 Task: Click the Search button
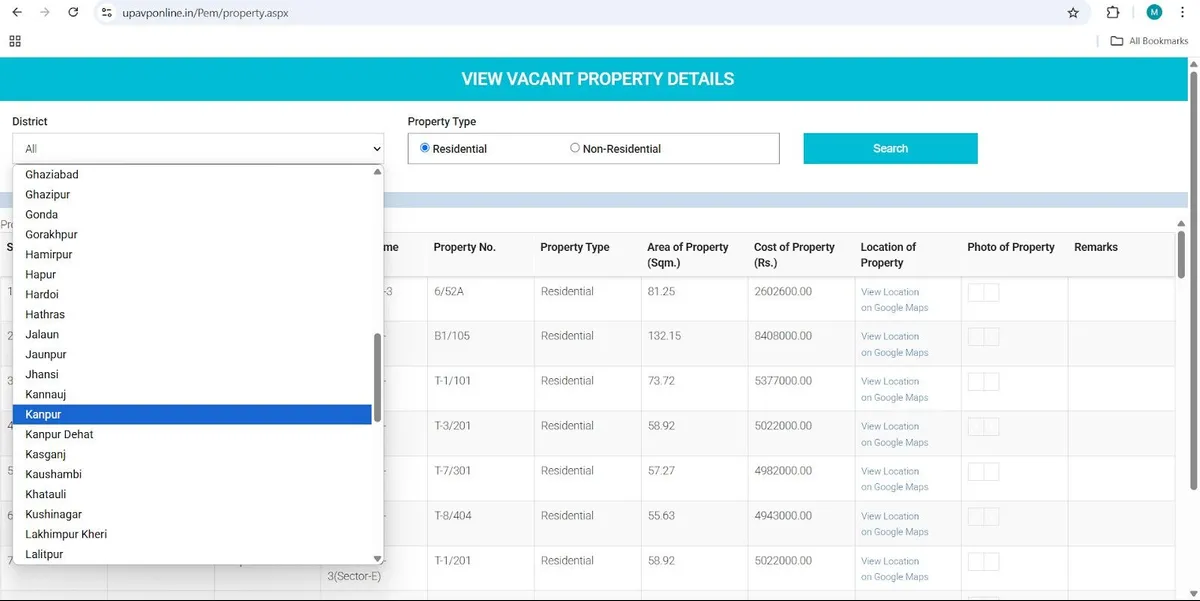coord(889,147)
